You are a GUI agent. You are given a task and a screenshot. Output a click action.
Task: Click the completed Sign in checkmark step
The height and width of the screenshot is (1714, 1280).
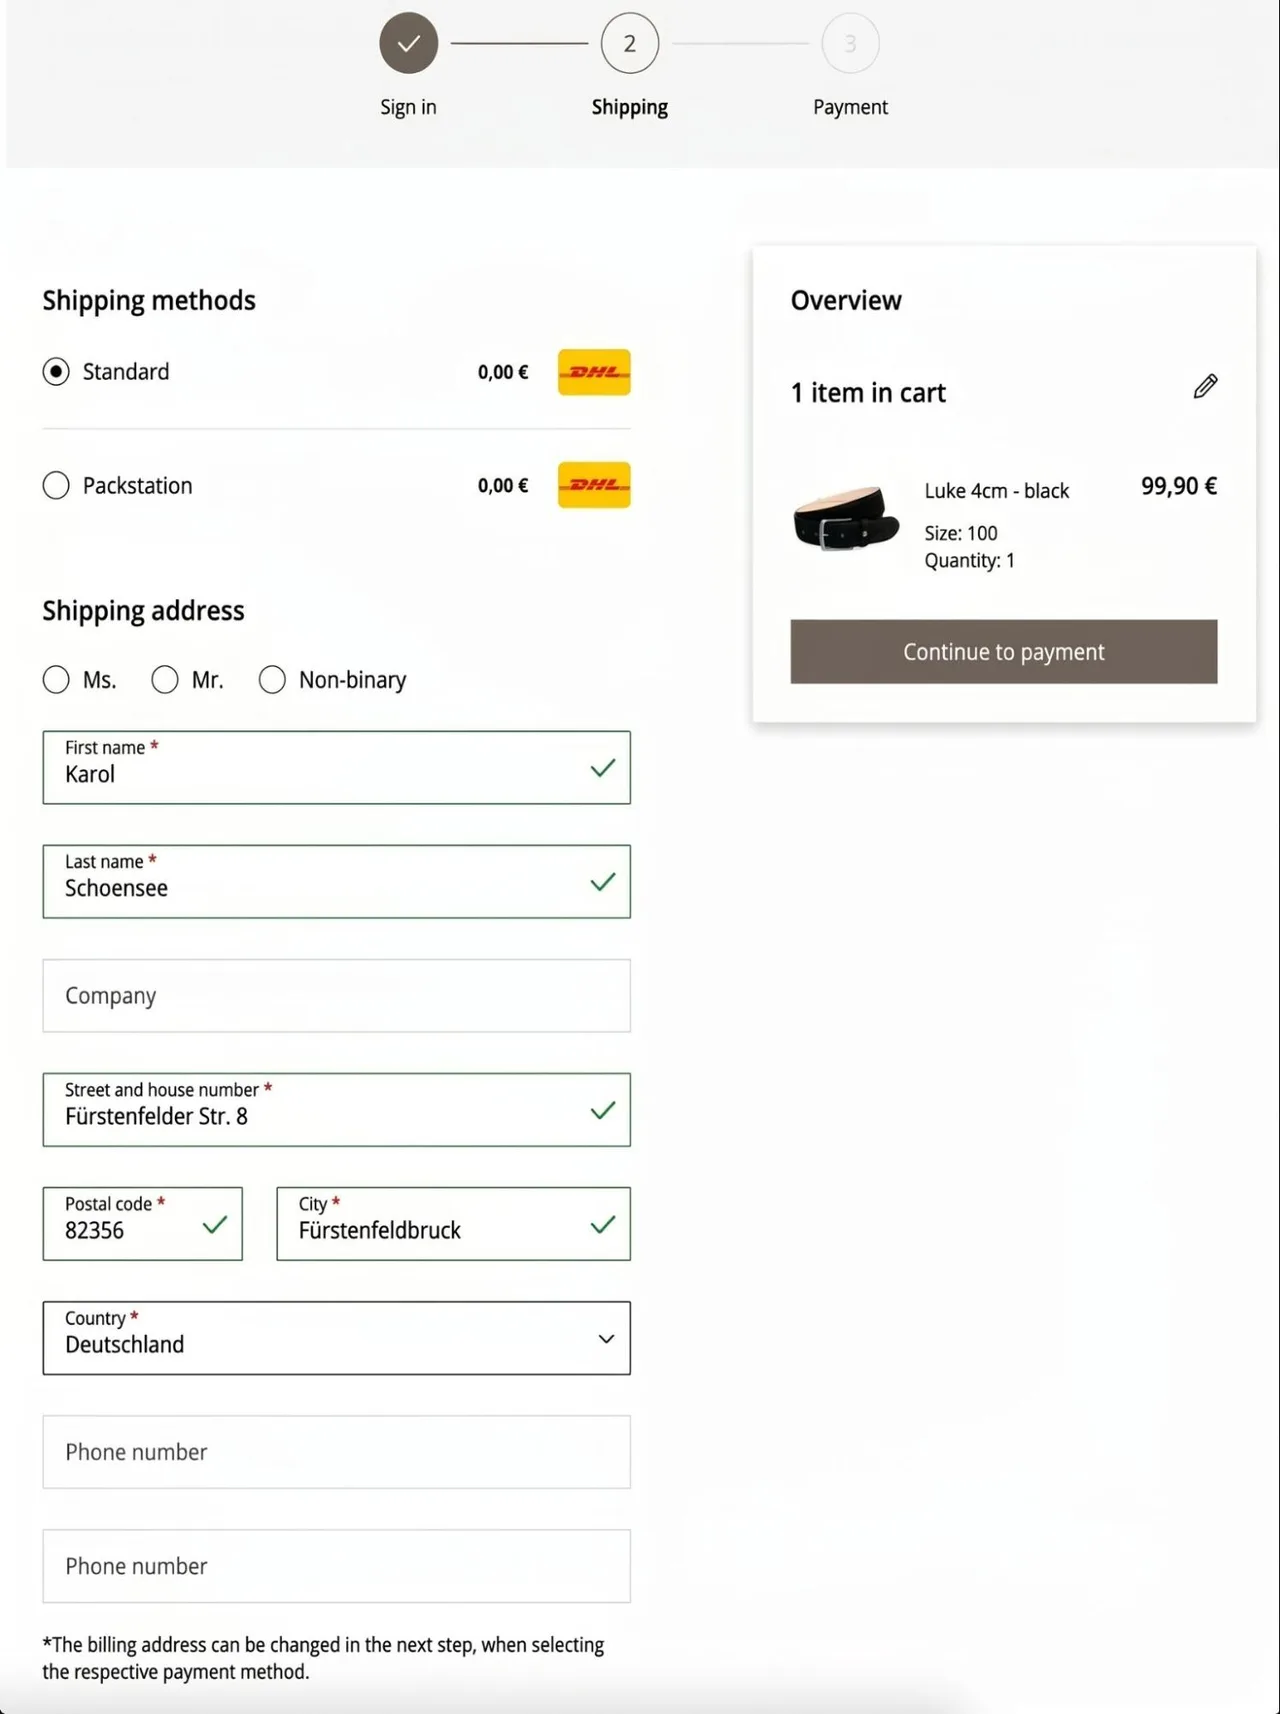click(408, 43)
